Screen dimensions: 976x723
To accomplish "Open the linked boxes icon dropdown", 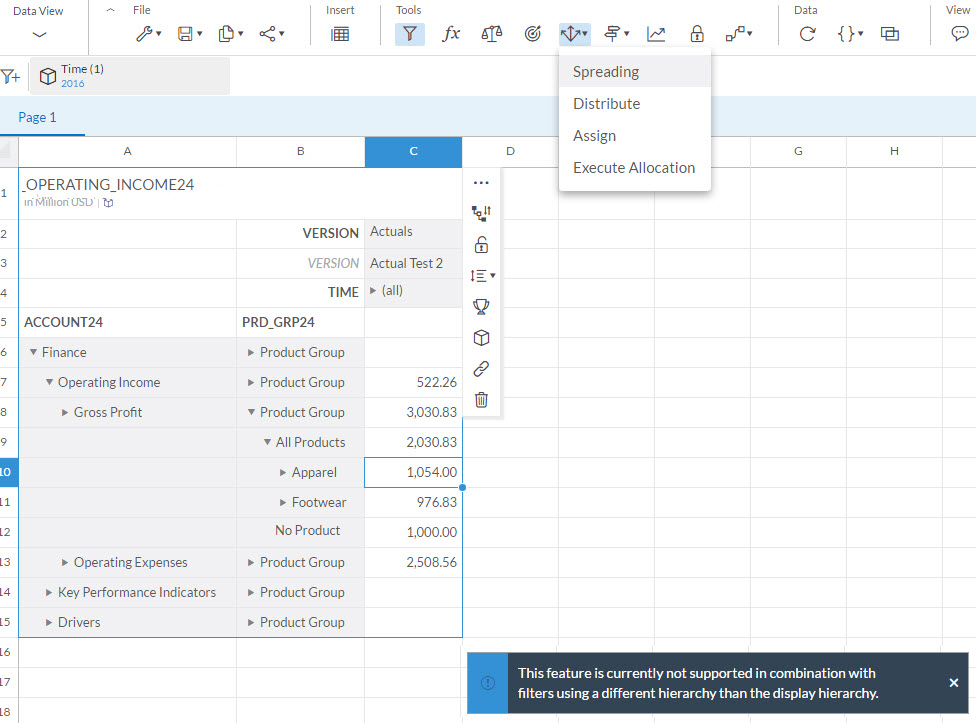I will [x=739, y=34].
